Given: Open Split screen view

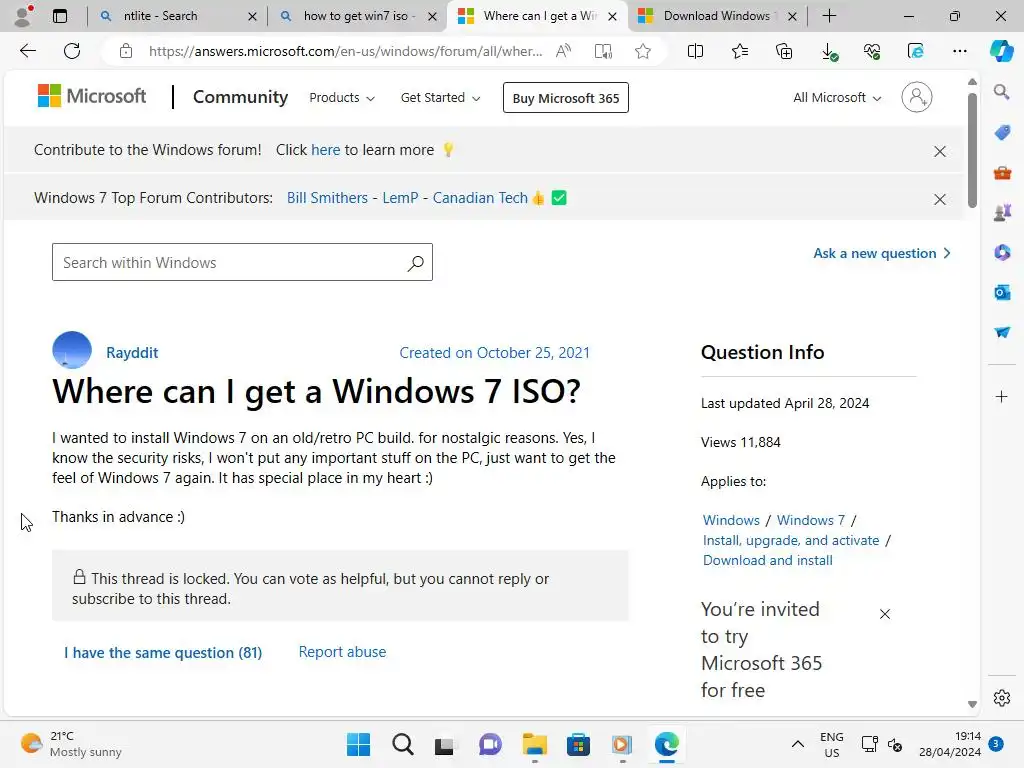Looking at the screenshot, I should pyautogui.click(x=696, y=51).
